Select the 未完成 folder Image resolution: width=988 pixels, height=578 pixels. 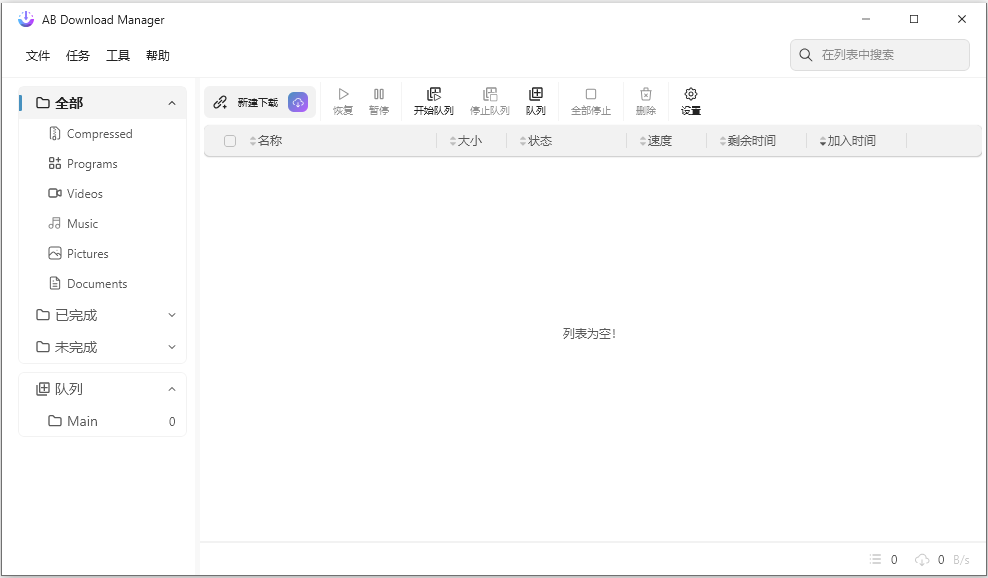(x=102, y=347)
